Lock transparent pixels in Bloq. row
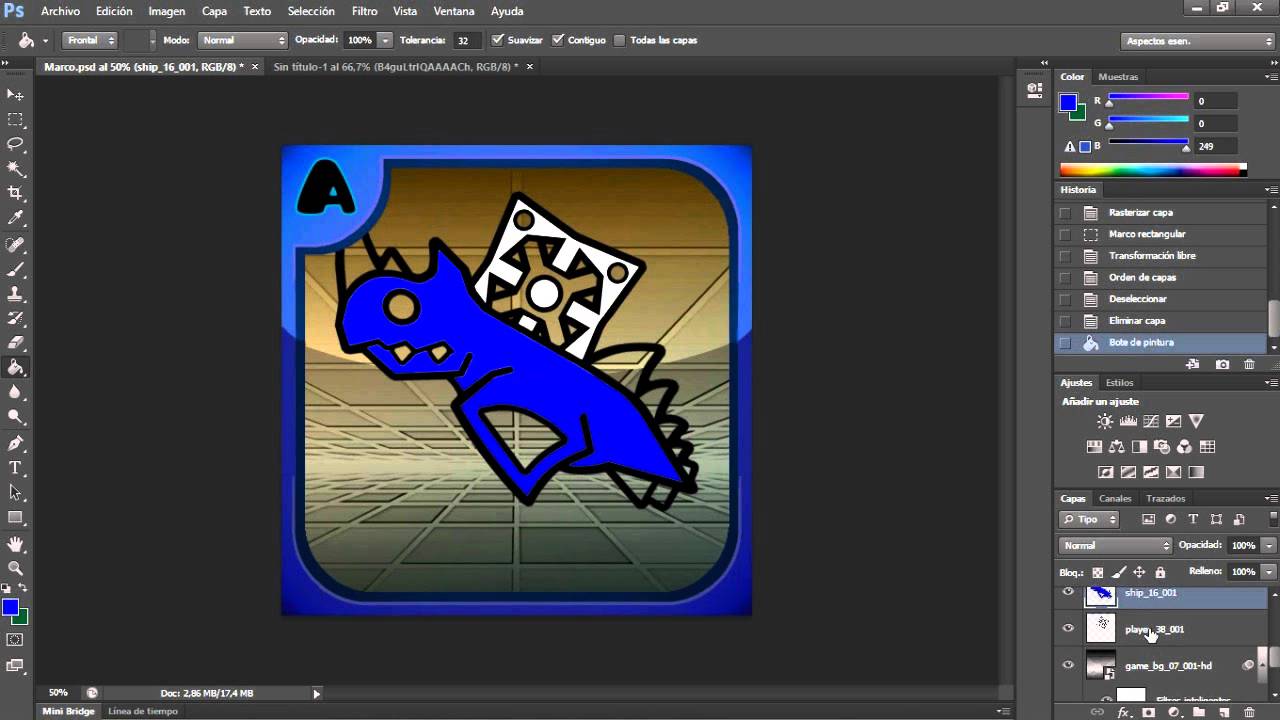Image resolution: width=1280 pixels, height=720 pixels. [1098, 572]
